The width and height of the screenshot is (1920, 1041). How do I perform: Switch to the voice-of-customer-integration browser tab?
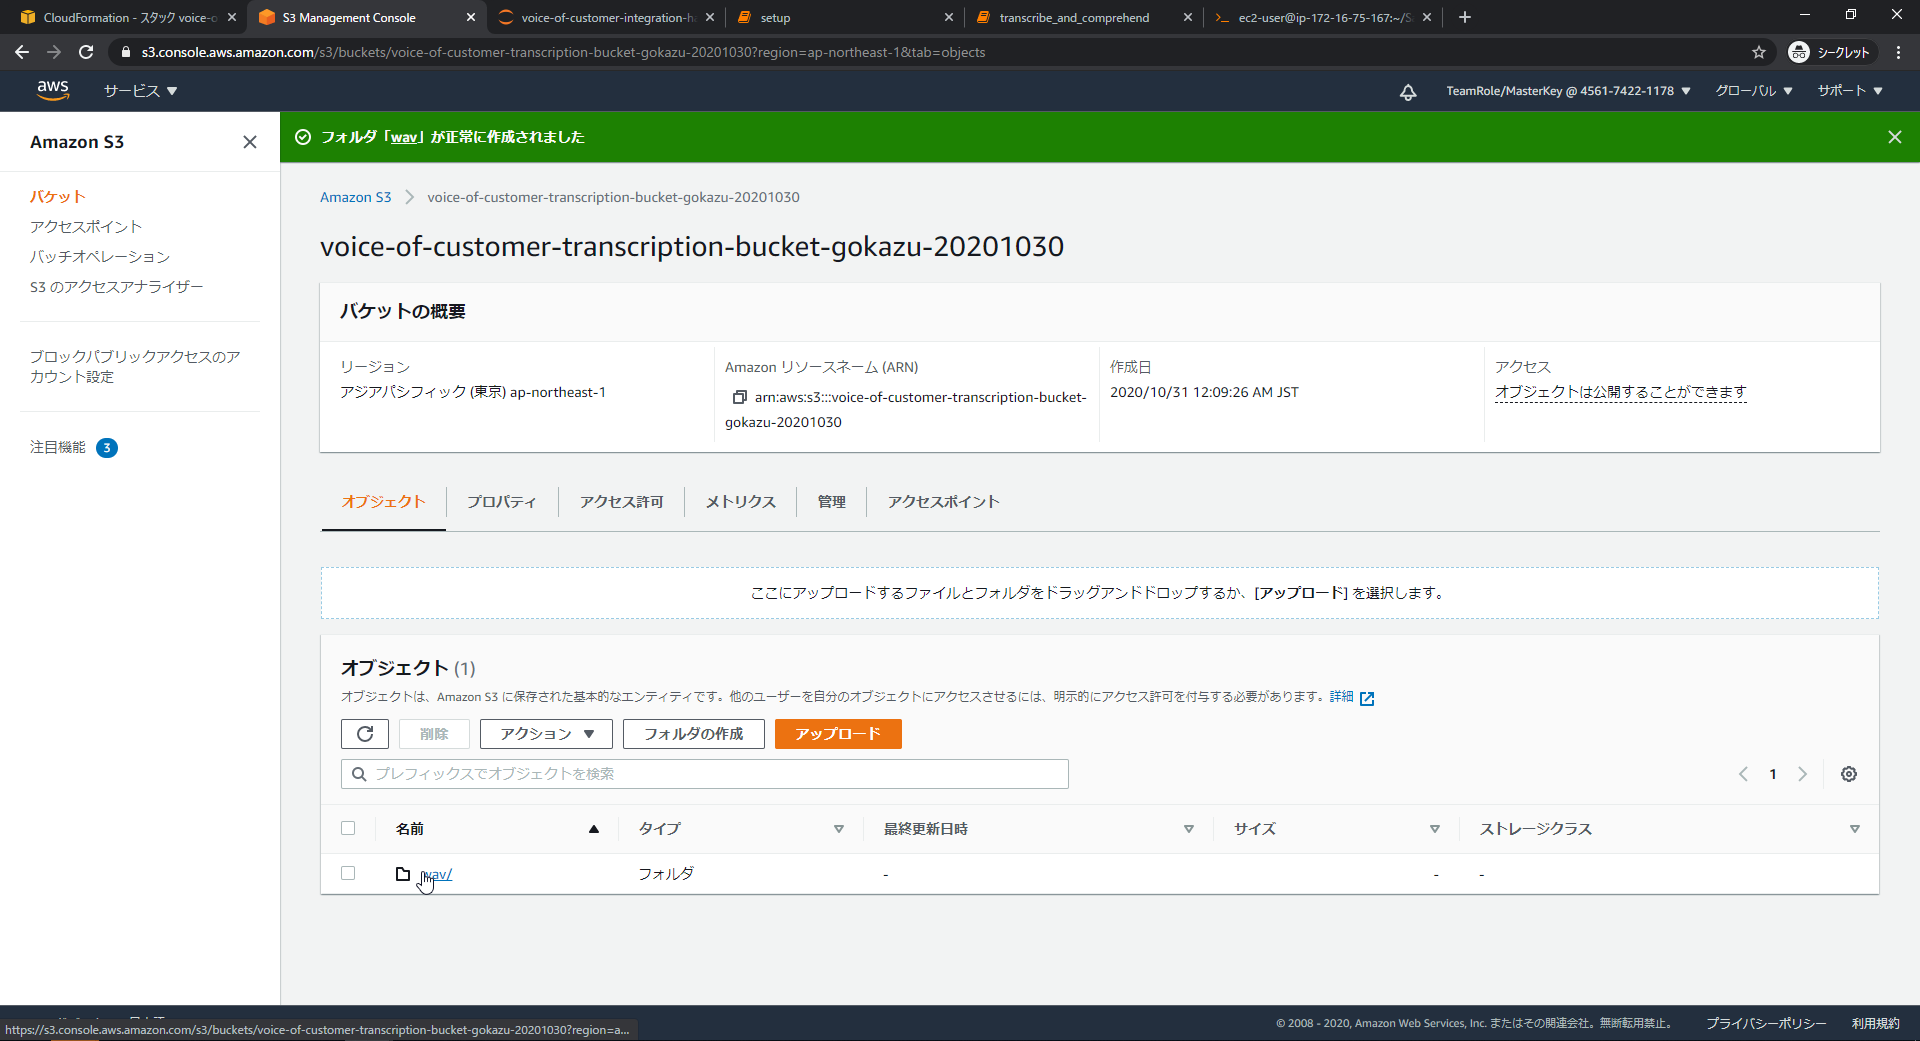[x=608, y=17]
